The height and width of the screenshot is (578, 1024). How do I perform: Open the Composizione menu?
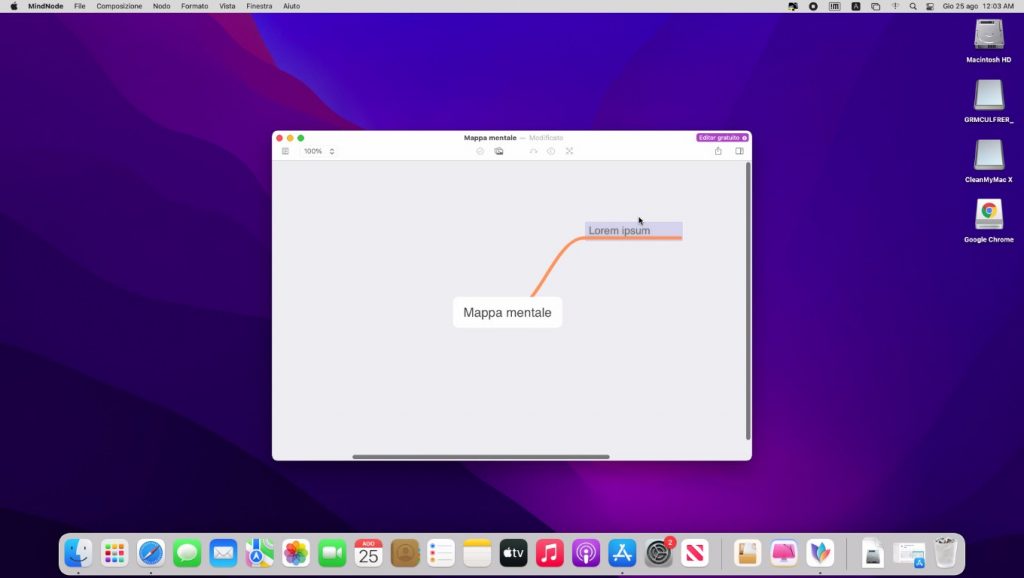point(119,6)
